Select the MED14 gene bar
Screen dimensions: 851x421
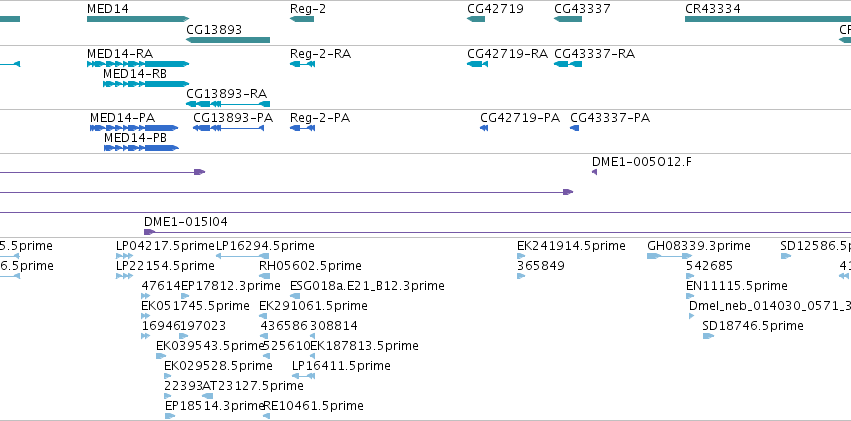pos(138,19)
